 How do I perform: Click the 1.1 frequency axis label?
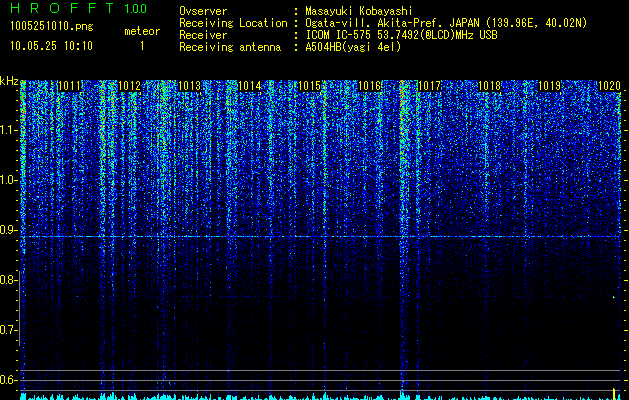(8, 130)
